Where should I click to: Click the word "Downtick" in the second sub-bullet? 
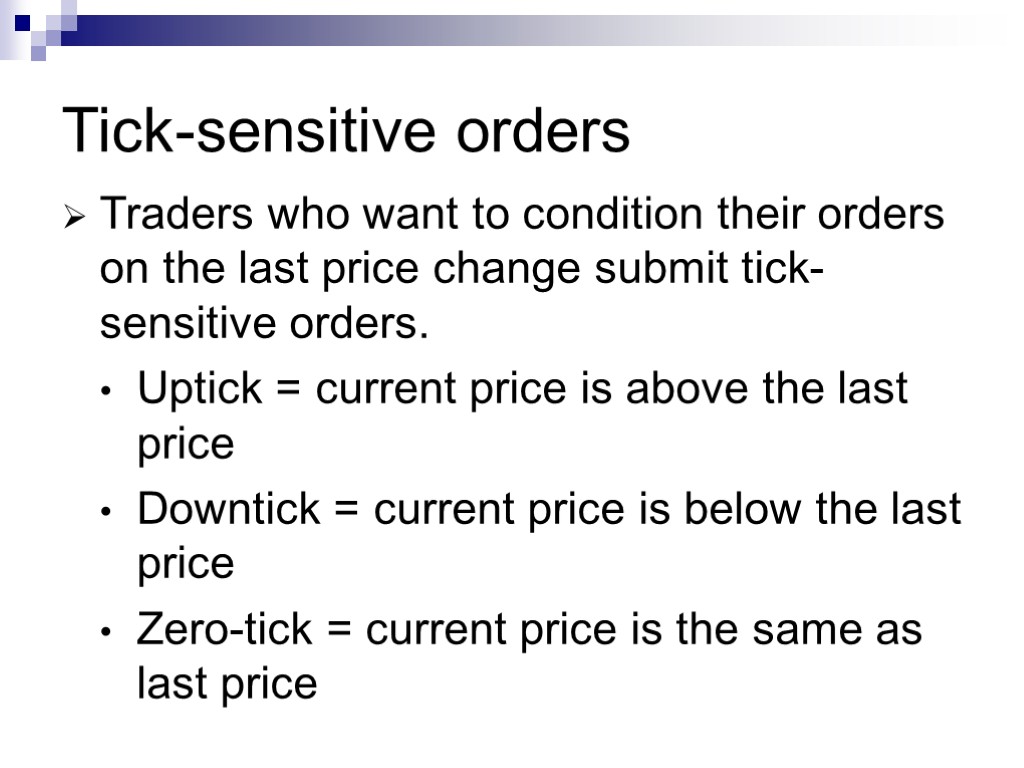(229, 509)
